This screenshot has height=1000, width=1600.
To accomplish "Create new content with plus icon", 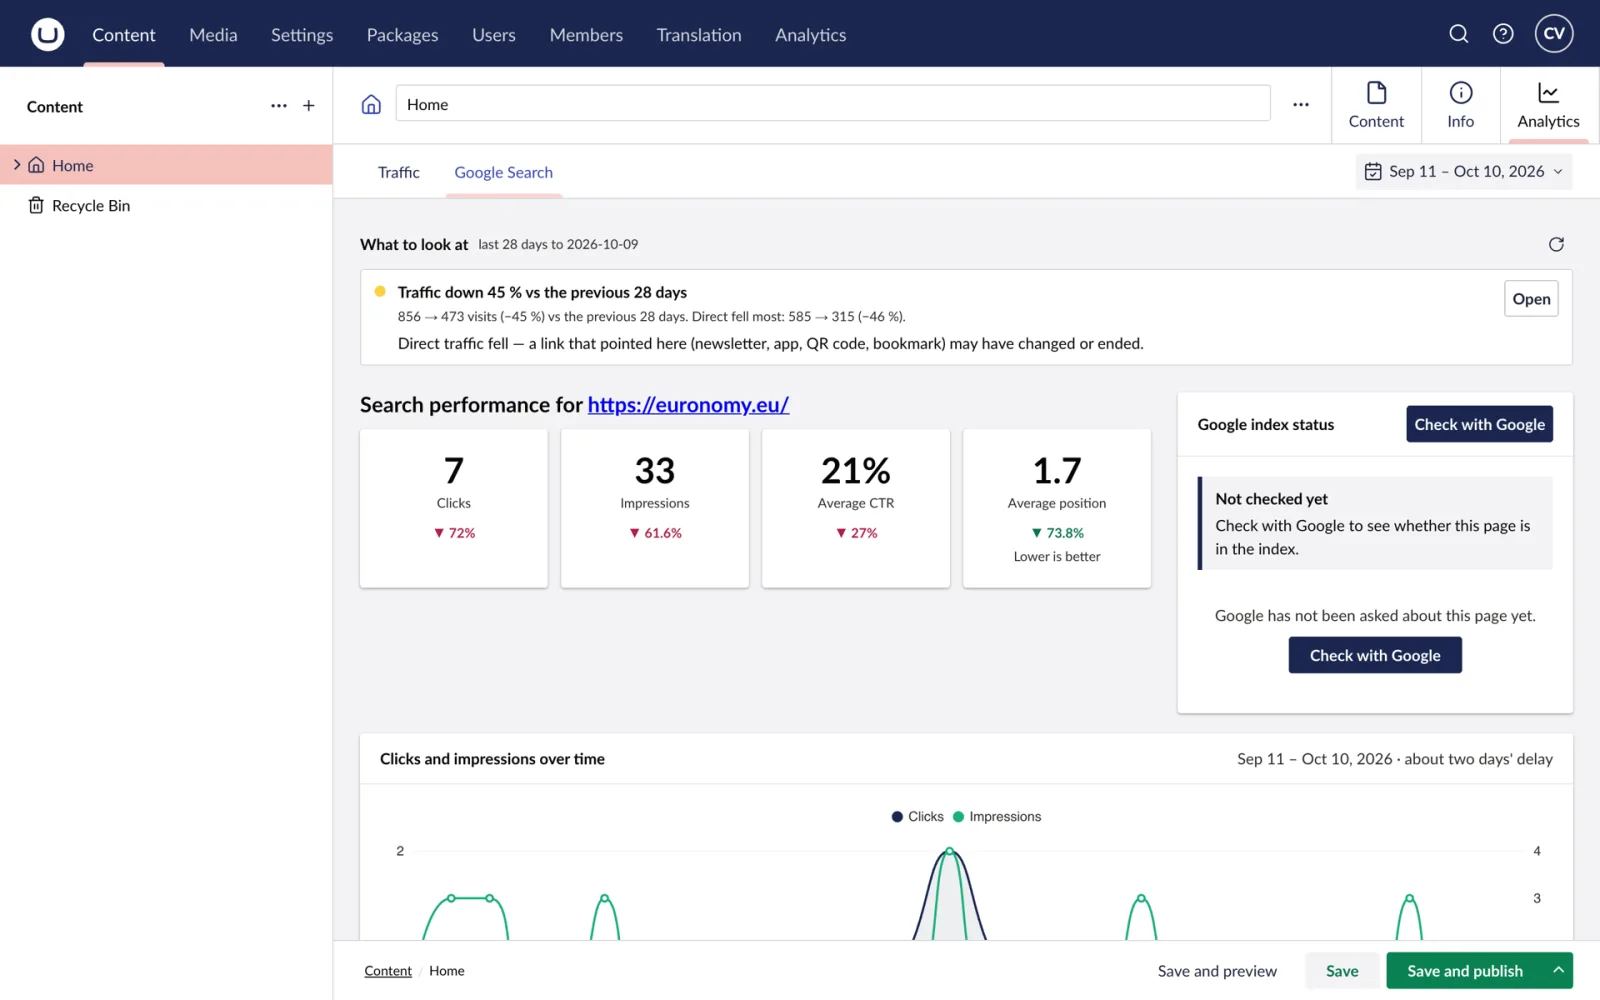I will (x=309, y=106).
